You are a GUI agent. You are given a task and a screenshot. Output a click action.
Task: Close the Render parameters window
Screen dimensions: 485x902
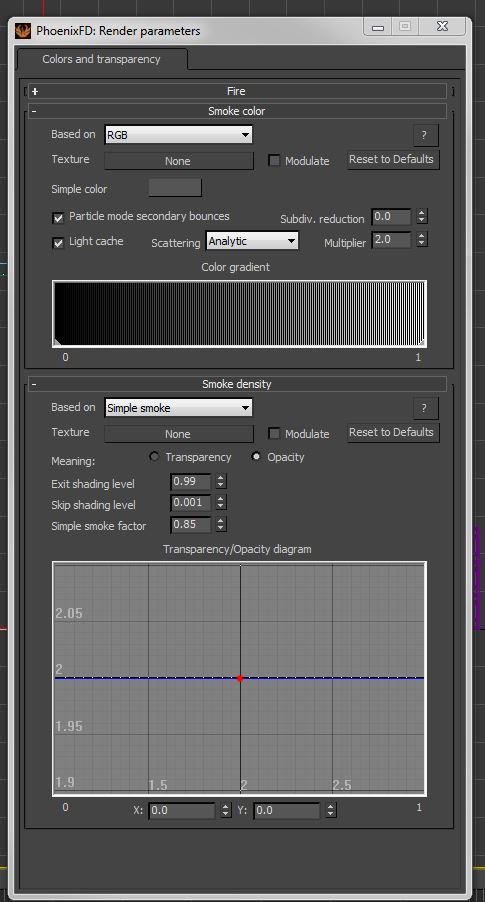442,27
